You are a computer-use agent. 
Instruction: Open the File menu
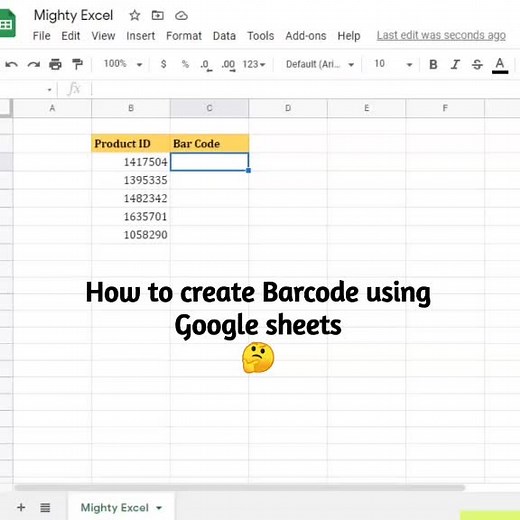pyautogui.click(x=41, y=36)
